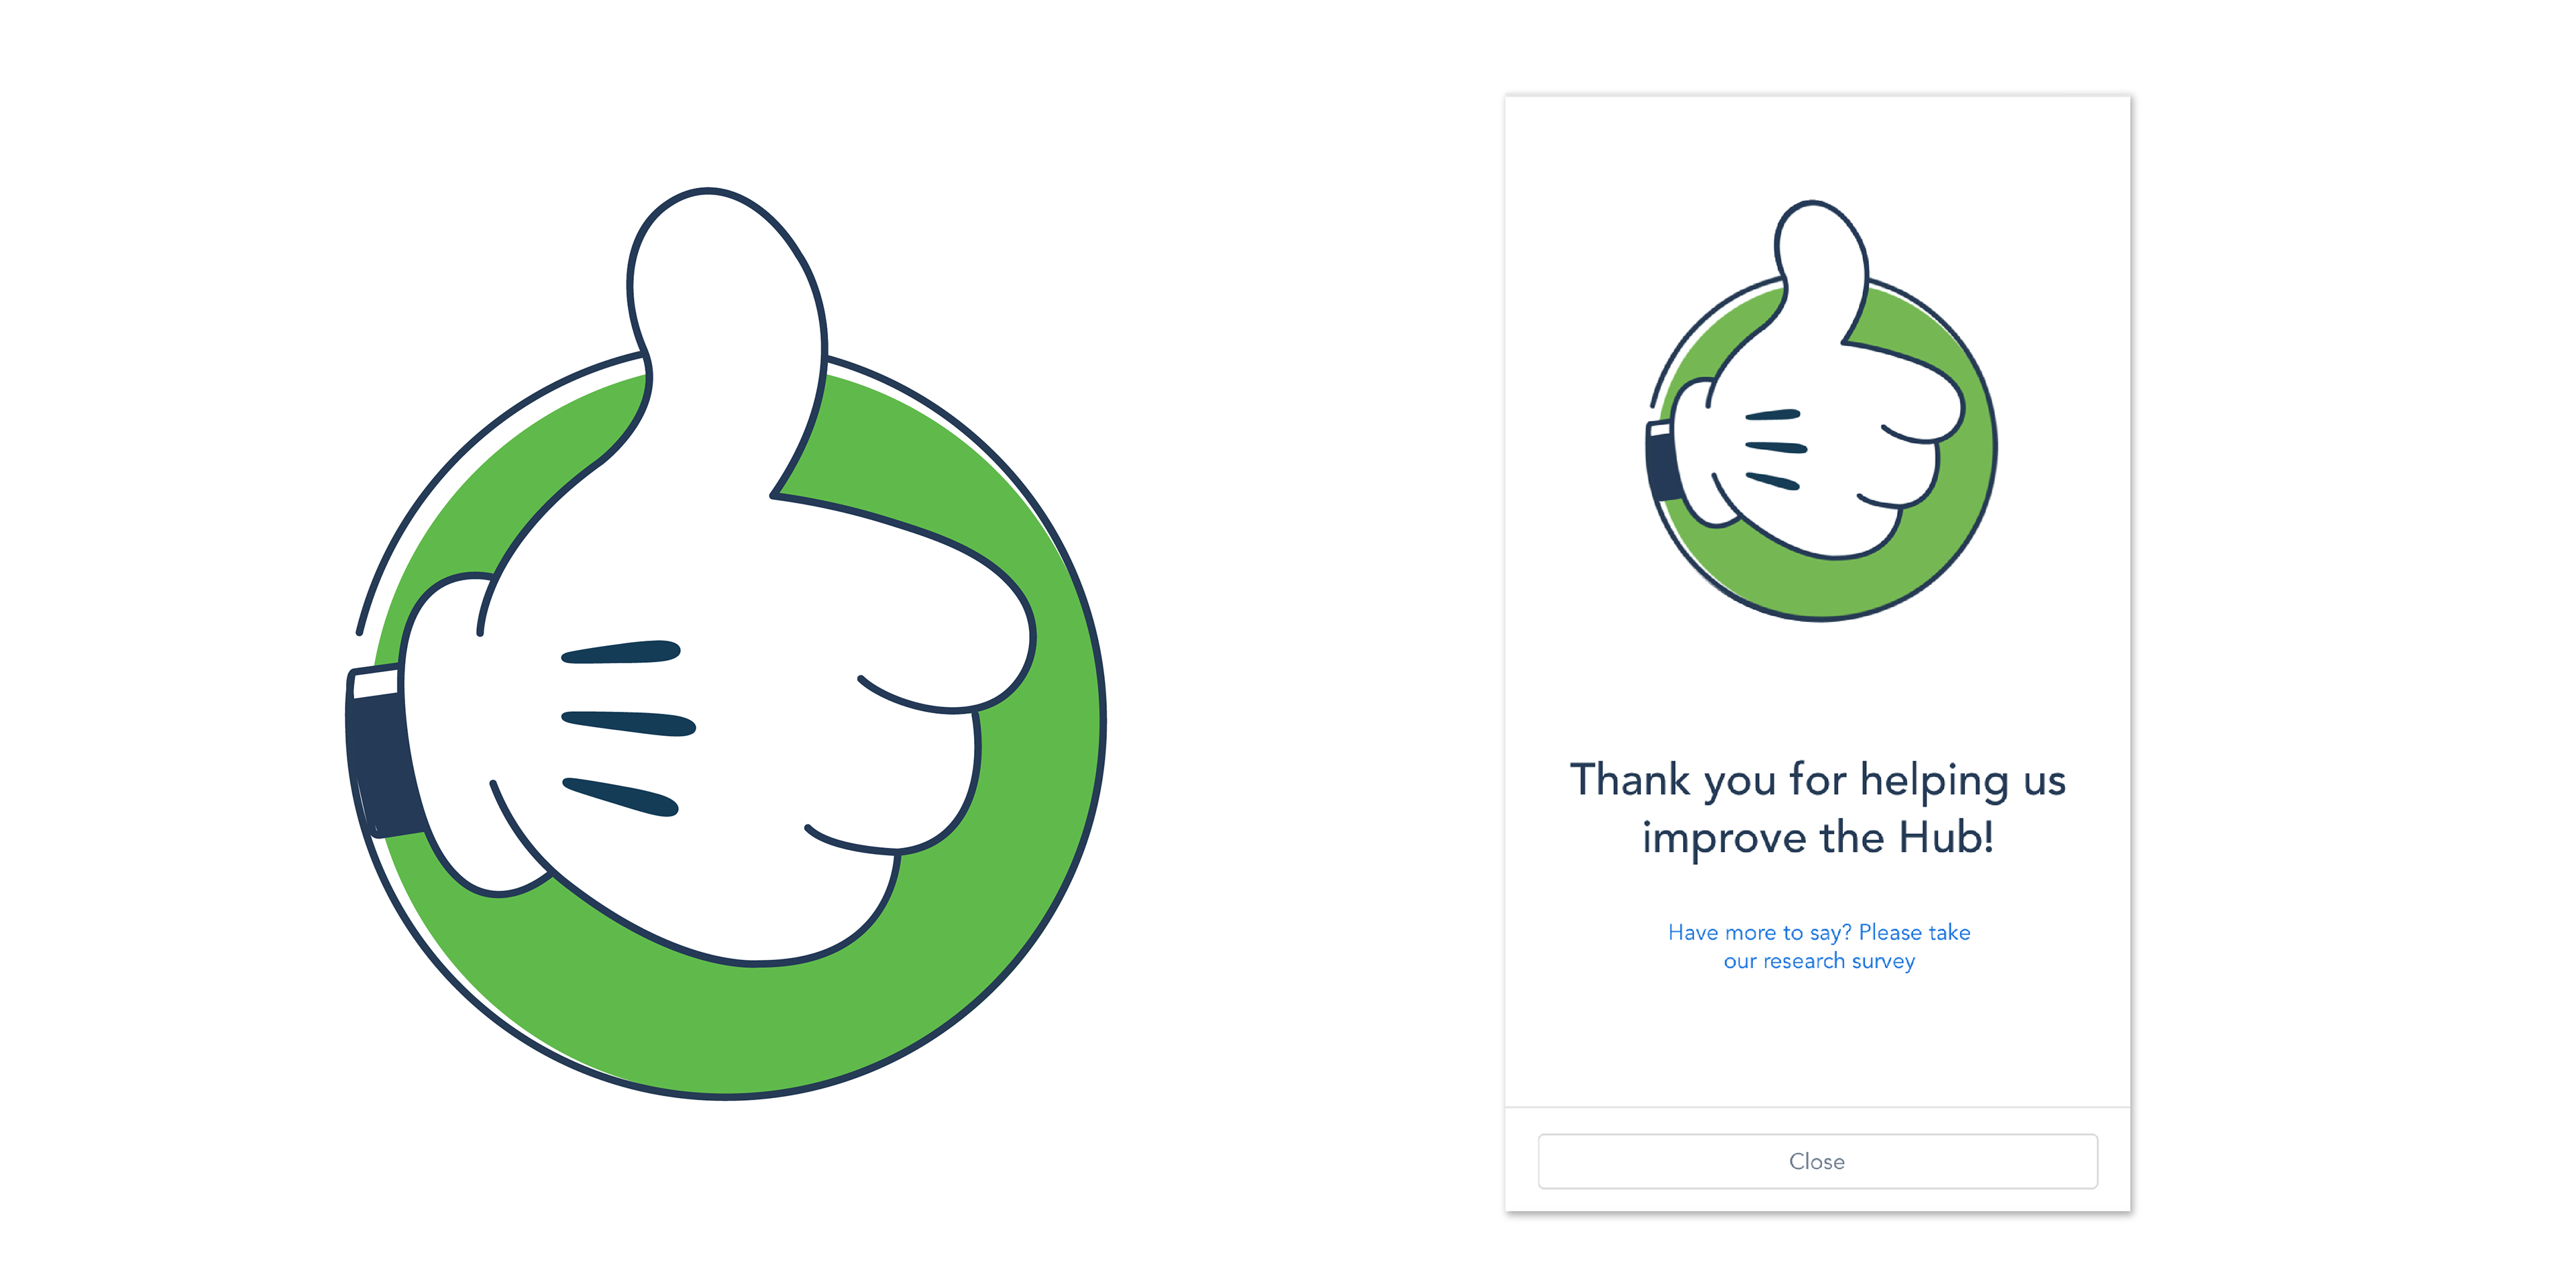The width and height of the screenshot is (2576, 1288).
Task: Click the "our research survey" link line
Action: pyautogui.click(x=1819, y=961)
